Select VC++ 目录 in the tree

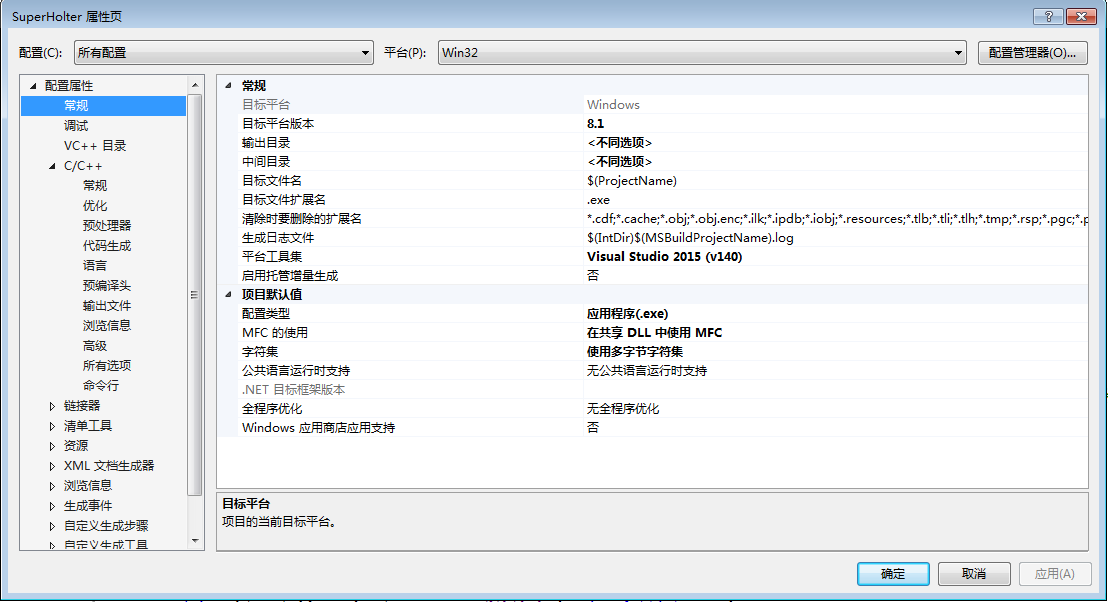(95, 146)
